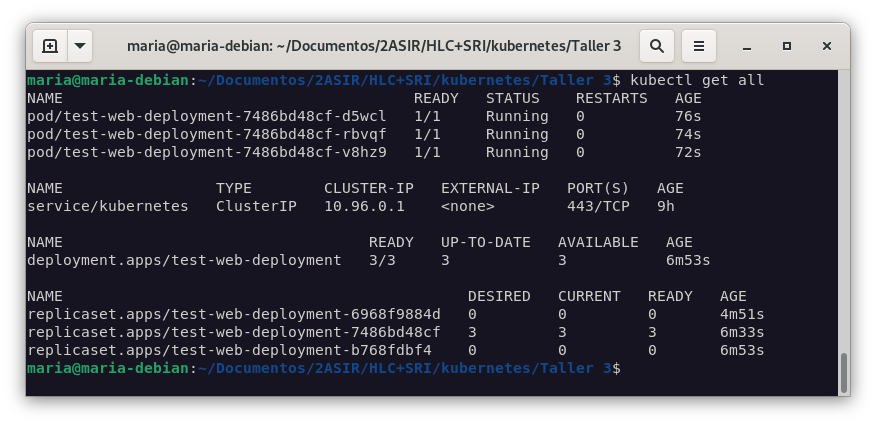Open the terminal search tool

click(656, 46)
